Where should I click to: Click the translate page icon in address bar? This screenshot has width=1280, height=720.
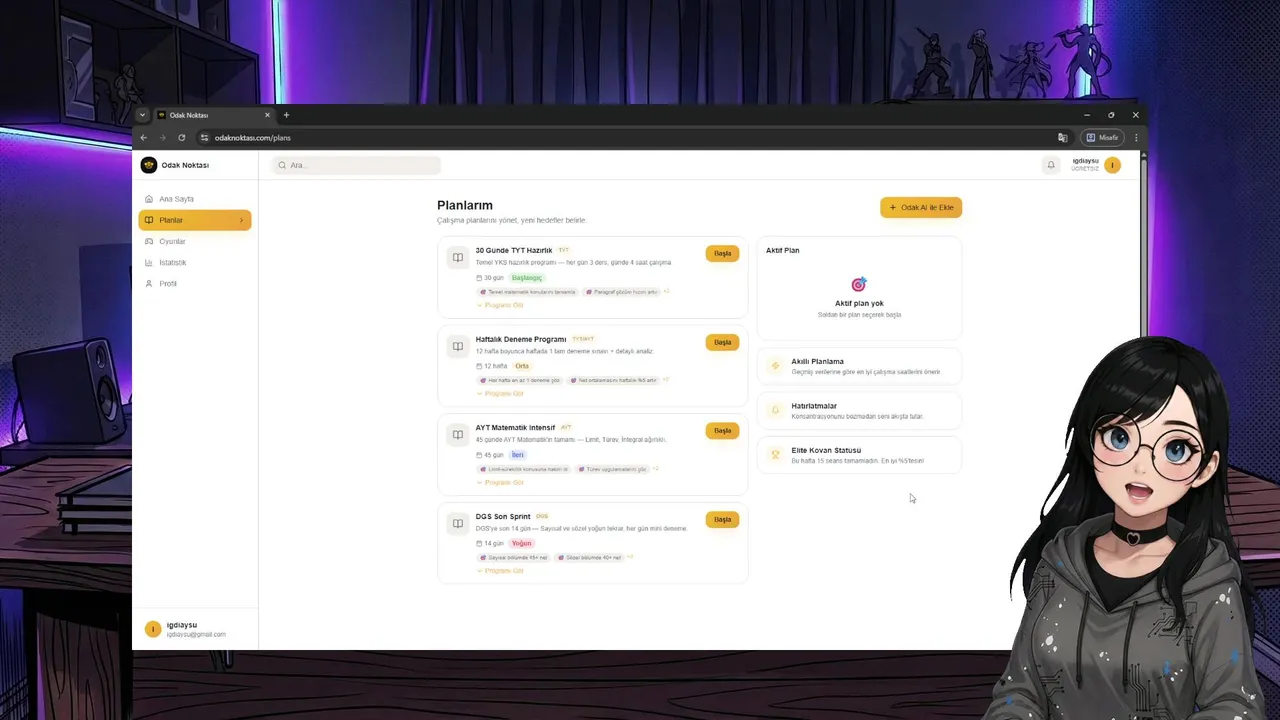point(1062,137)
